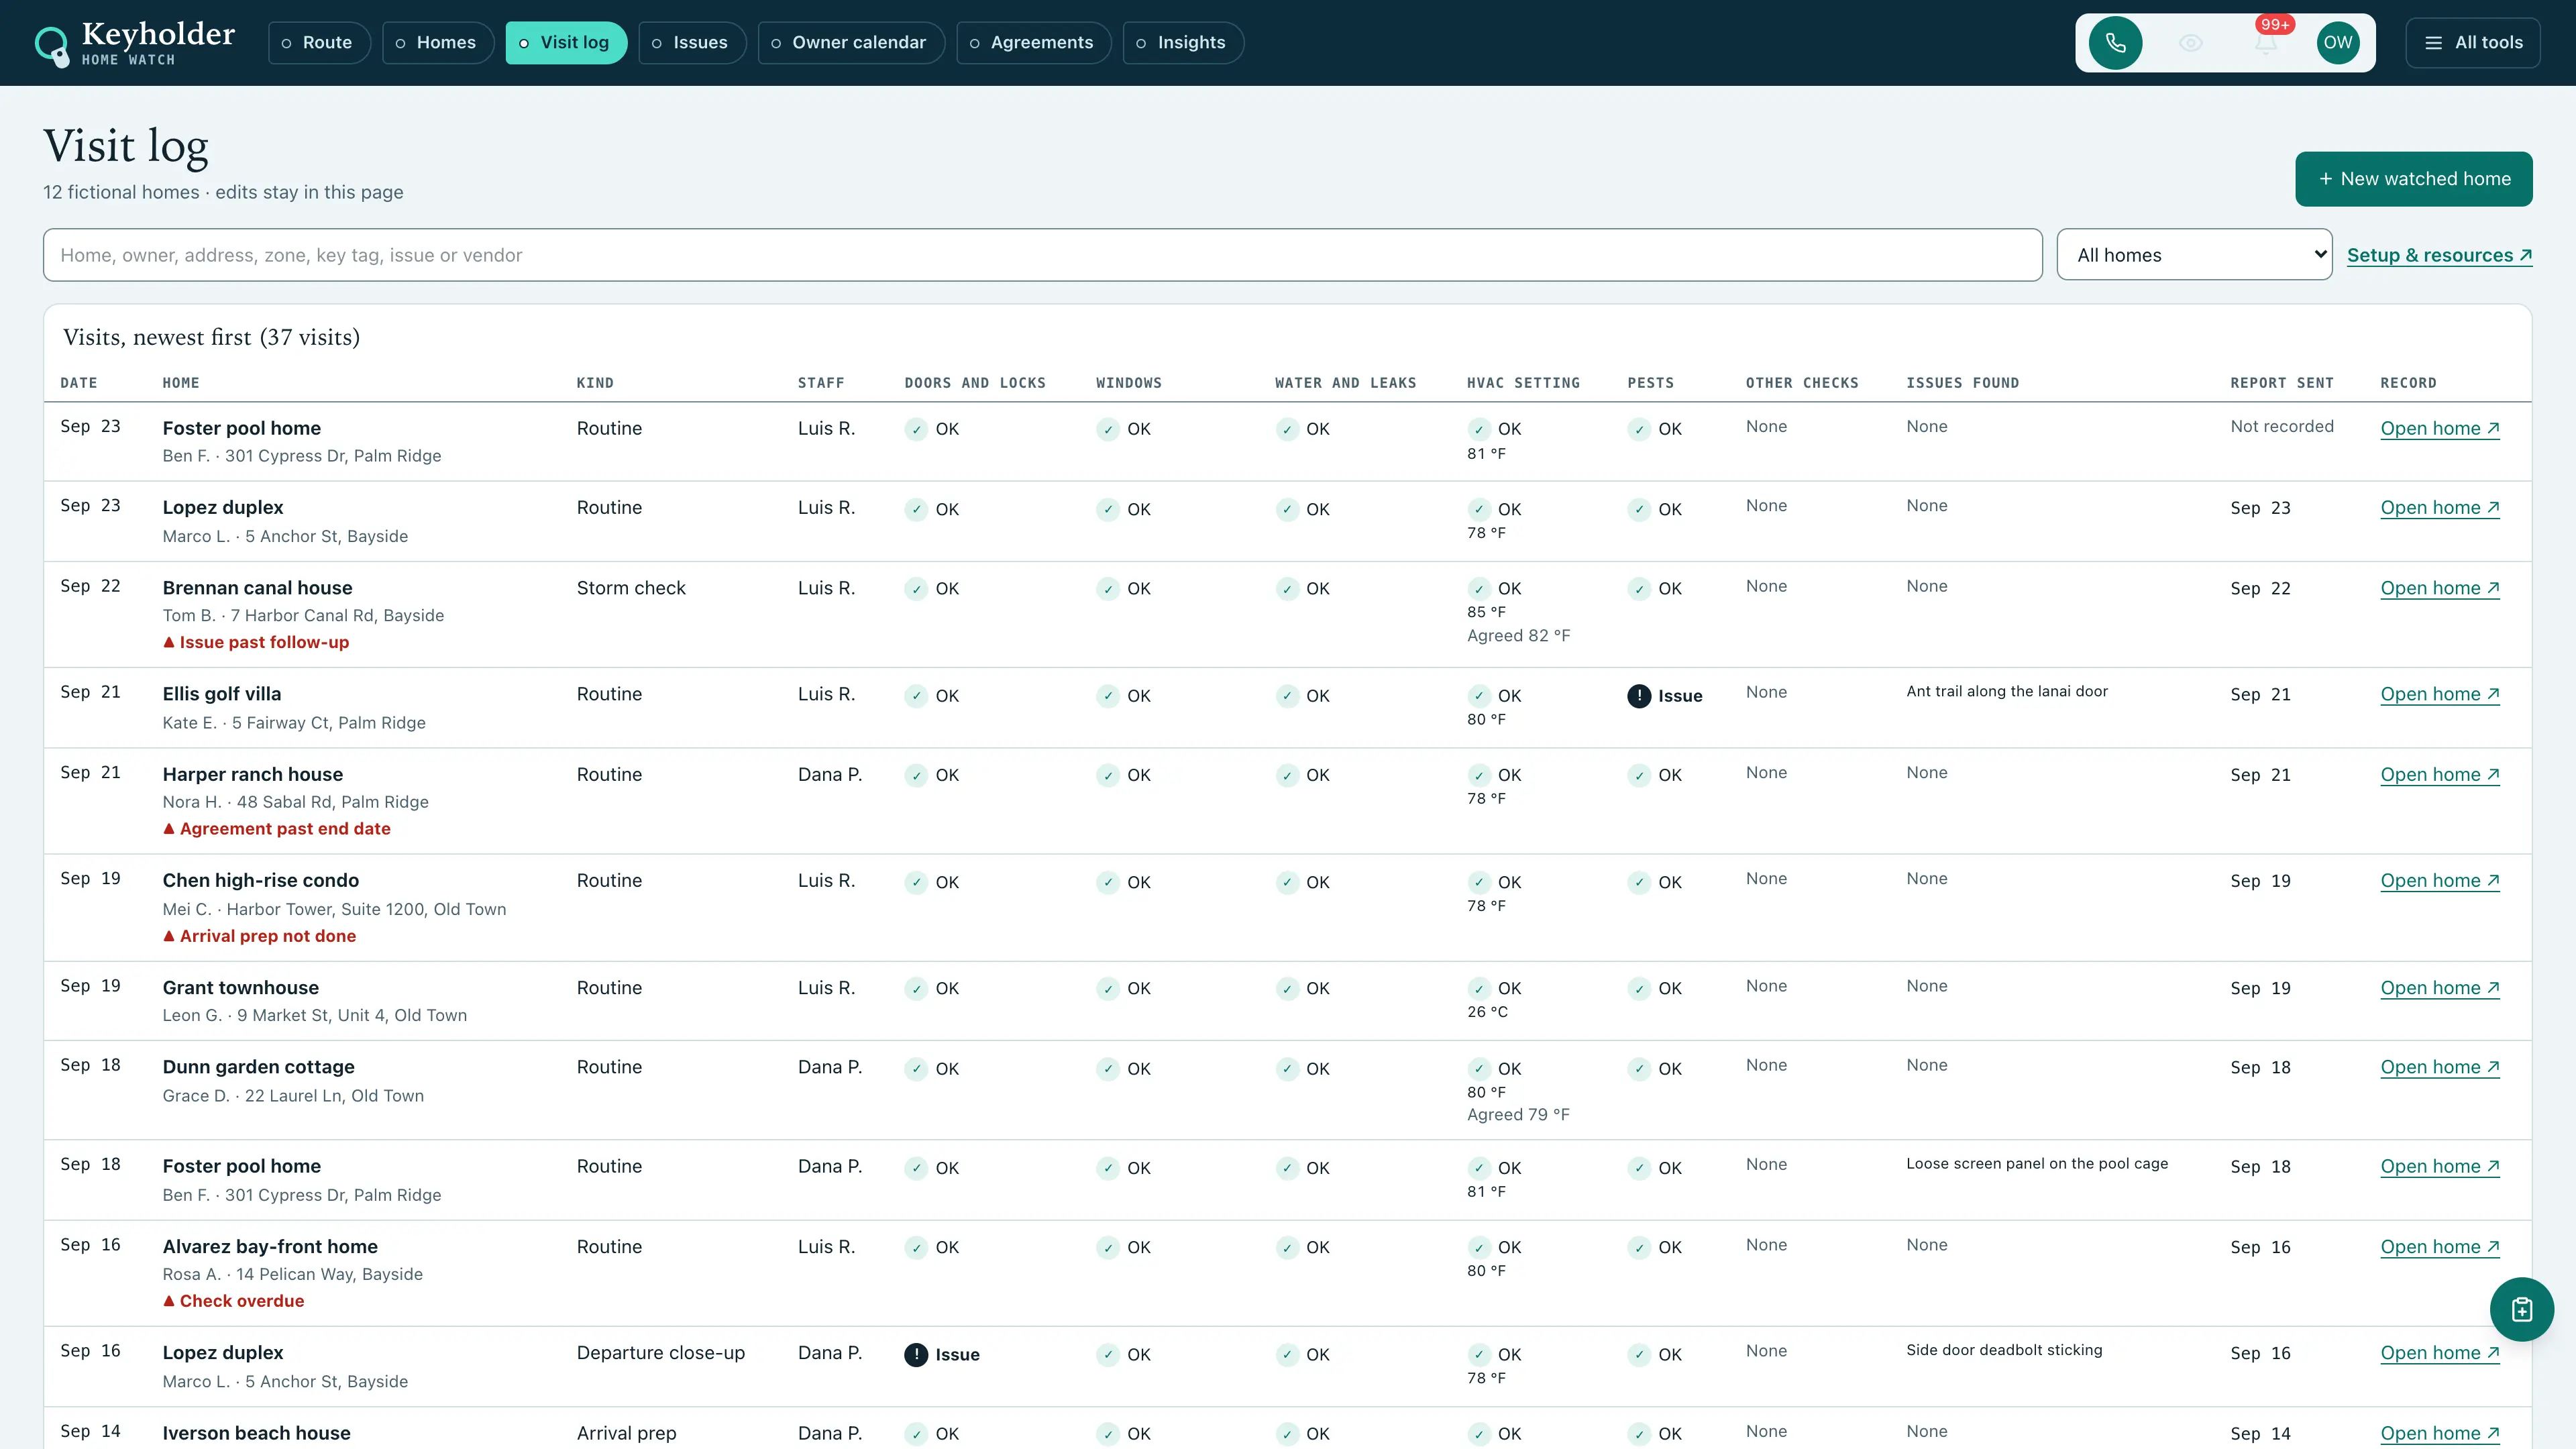Open the Owner calendar tab
Viewport: 2576px width, 1449px height.
(x=851, y=43)
